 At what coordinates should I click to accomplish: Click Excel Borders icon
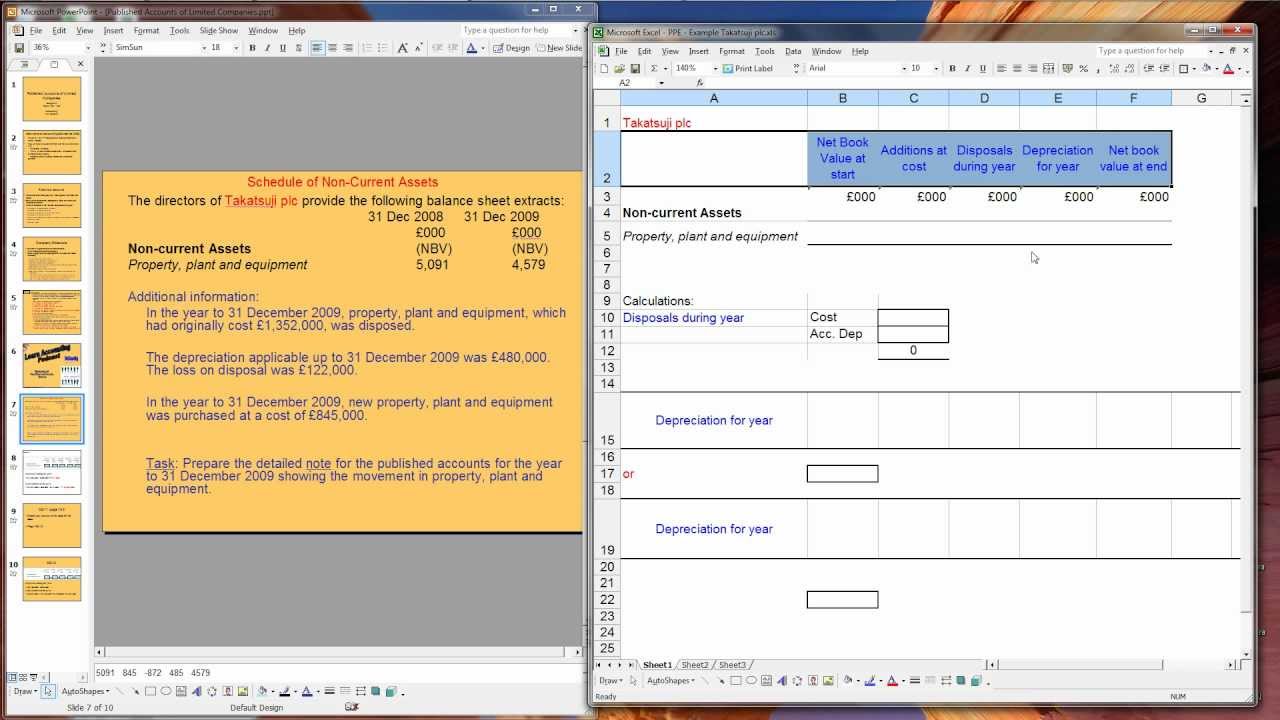coord(1182,68)
